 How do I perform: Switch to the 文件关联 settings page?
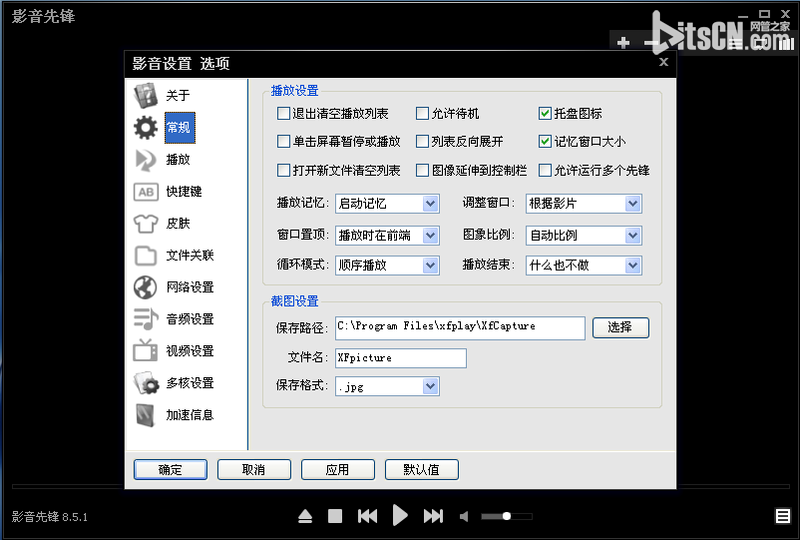pos(190,256)
